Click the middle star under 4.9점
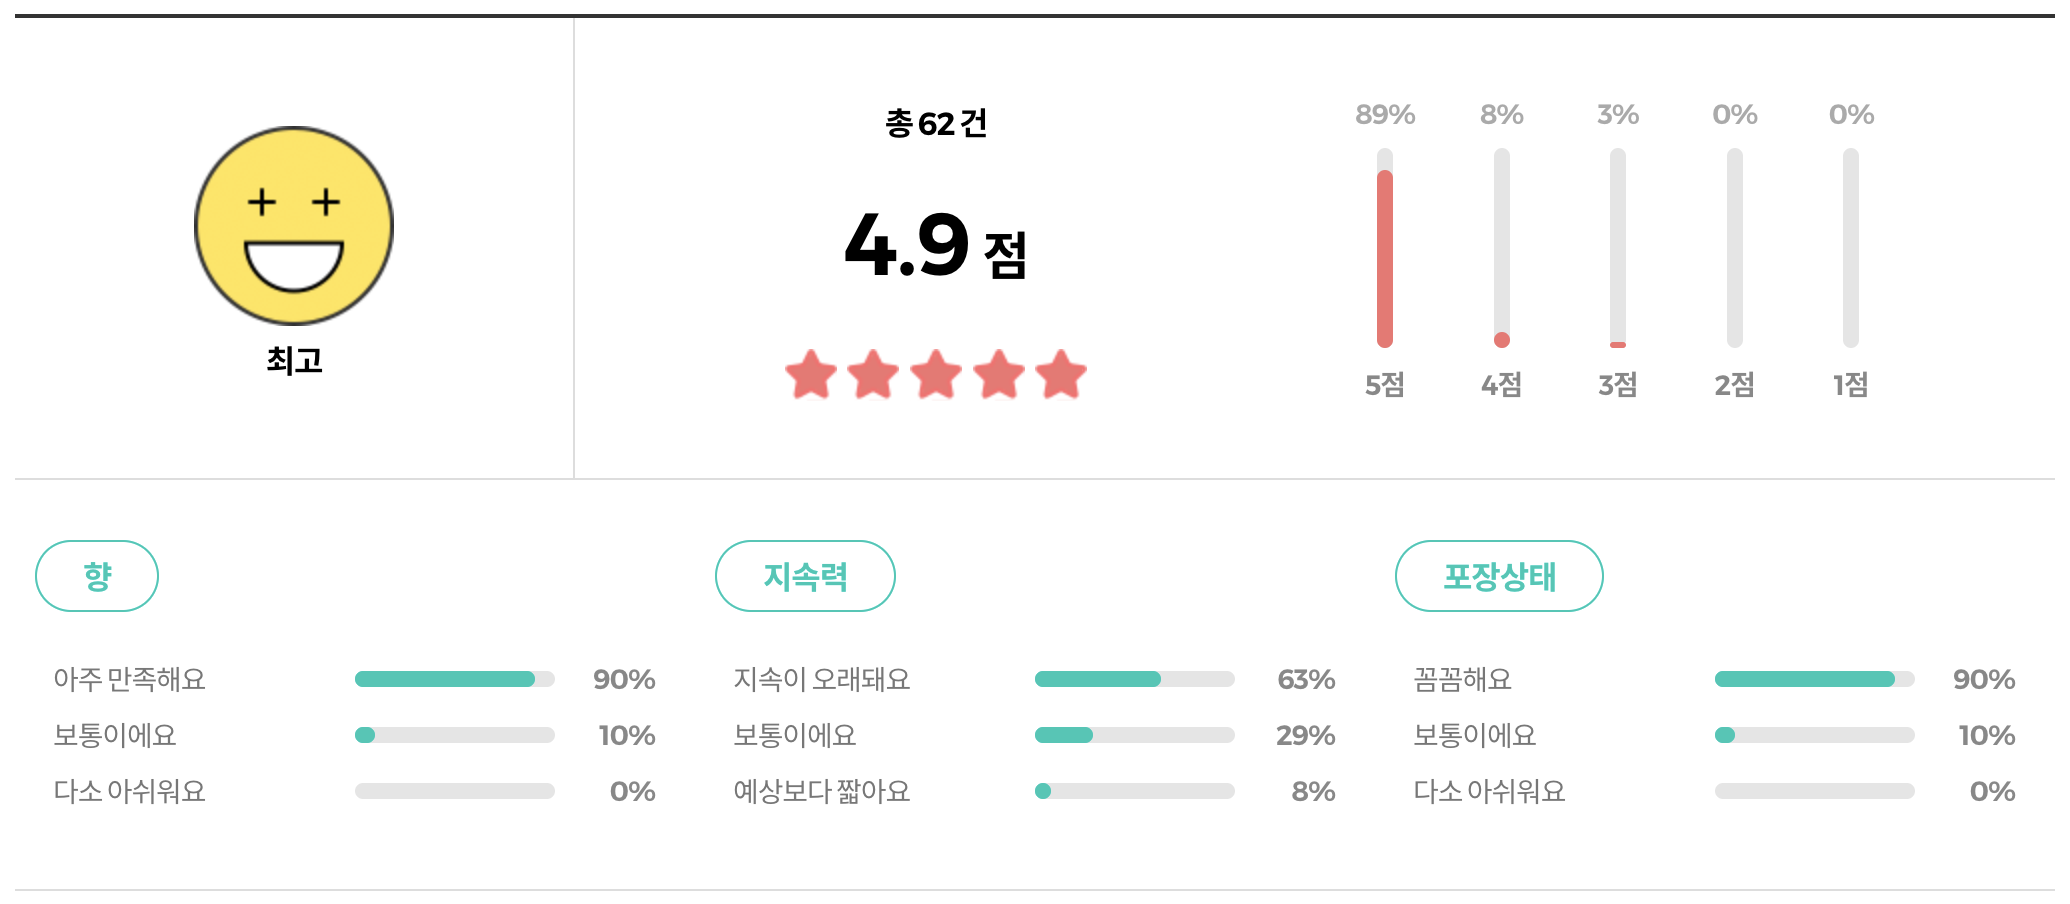 pyautogui.click(x=936, y=375)
